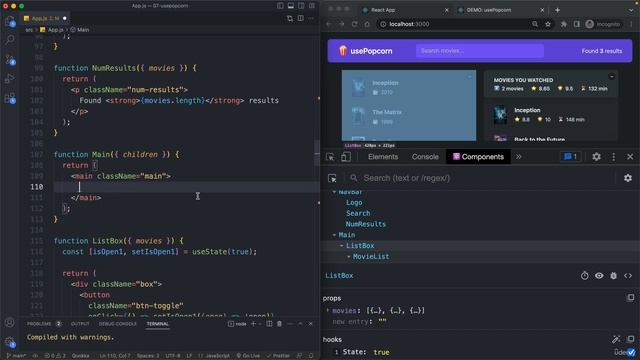Show more DevTools tabs chevron
Image resolution: width=640 pixels, height=360 pixels.
518,157
